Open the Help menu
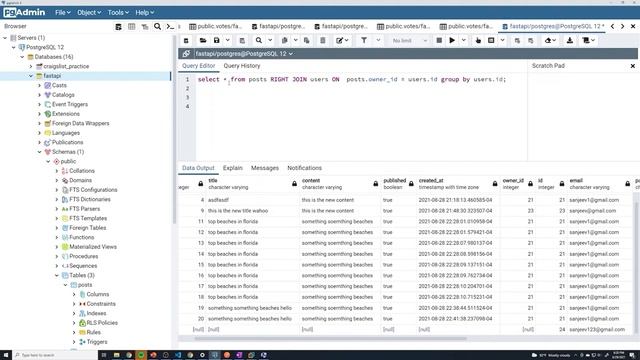The width and height of the screenshot is (640, 360). pos(144,13)
